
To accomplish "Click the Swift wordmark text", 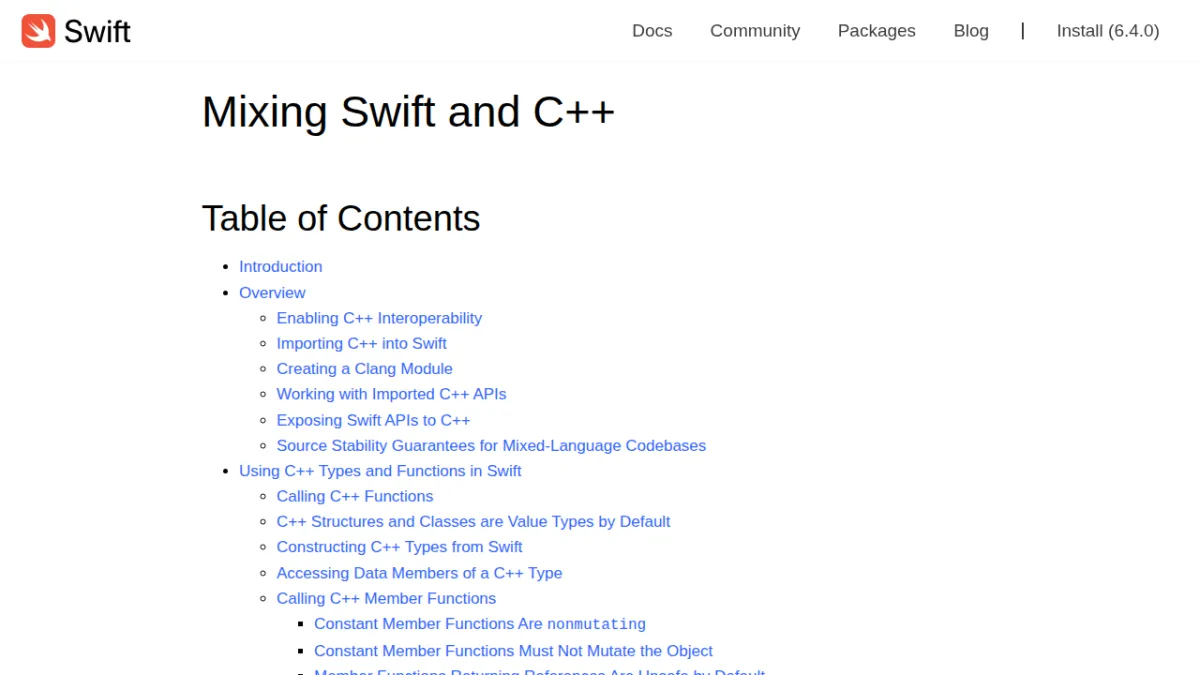I will [x=97, y=31].
